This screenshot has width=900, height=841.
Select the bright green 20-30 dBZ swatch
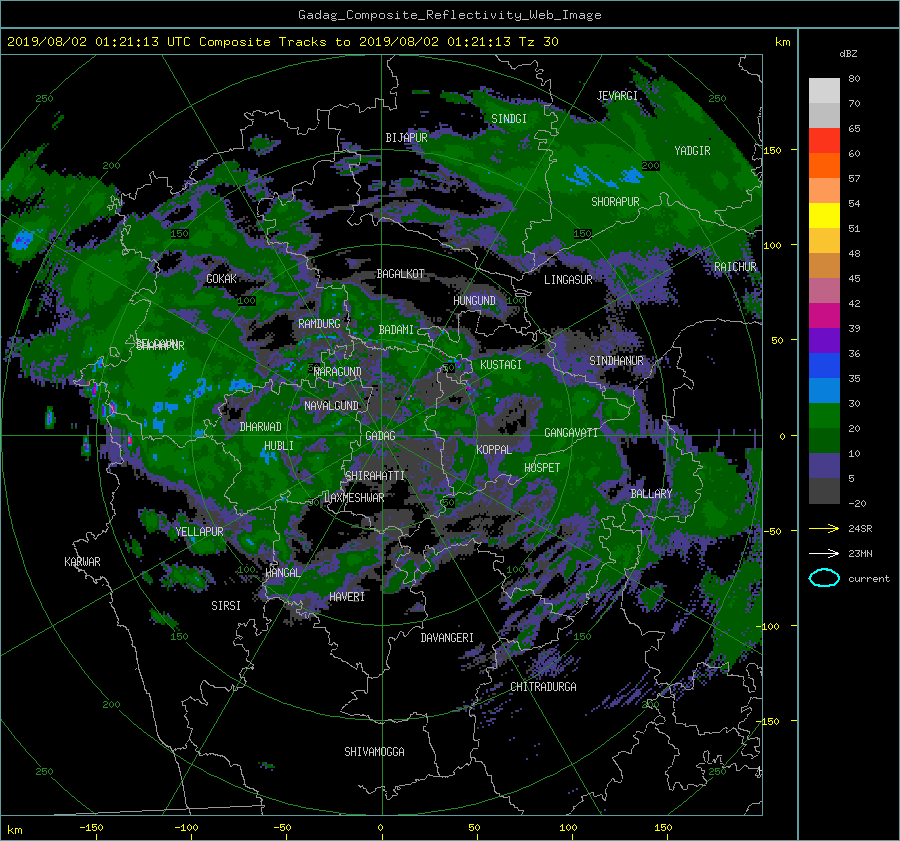point(824,415)
